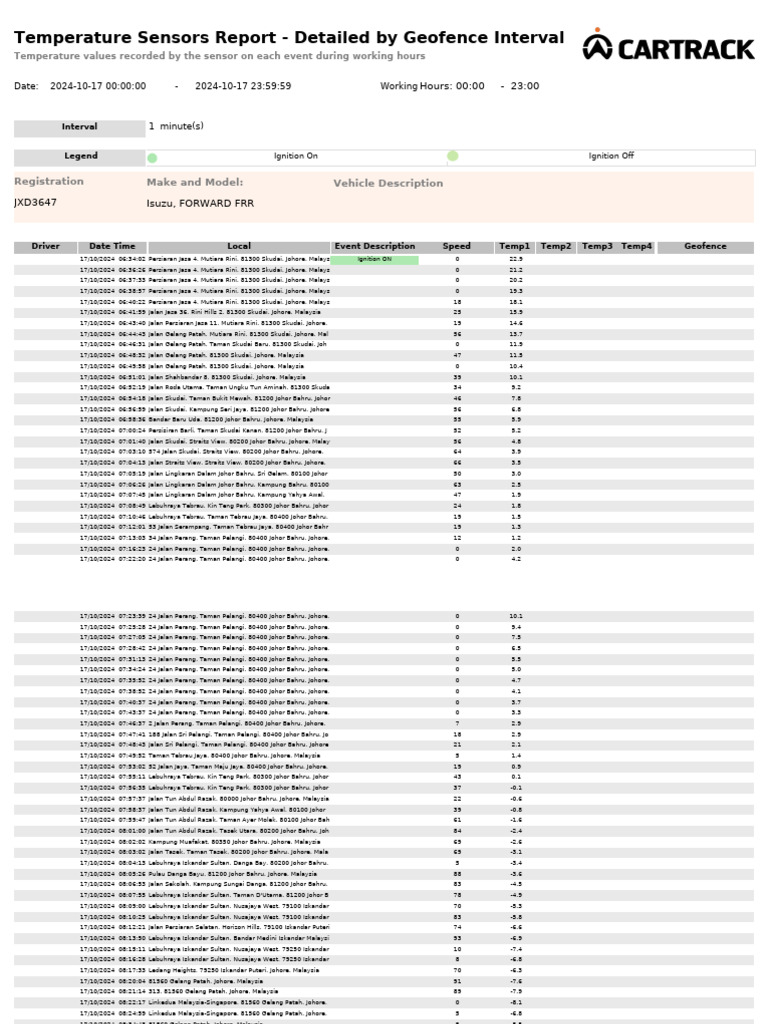Click the green Ignition ON event cell
Image resolution: width=768 pixels, height=1024 pixels.
(x=374, y=259)
